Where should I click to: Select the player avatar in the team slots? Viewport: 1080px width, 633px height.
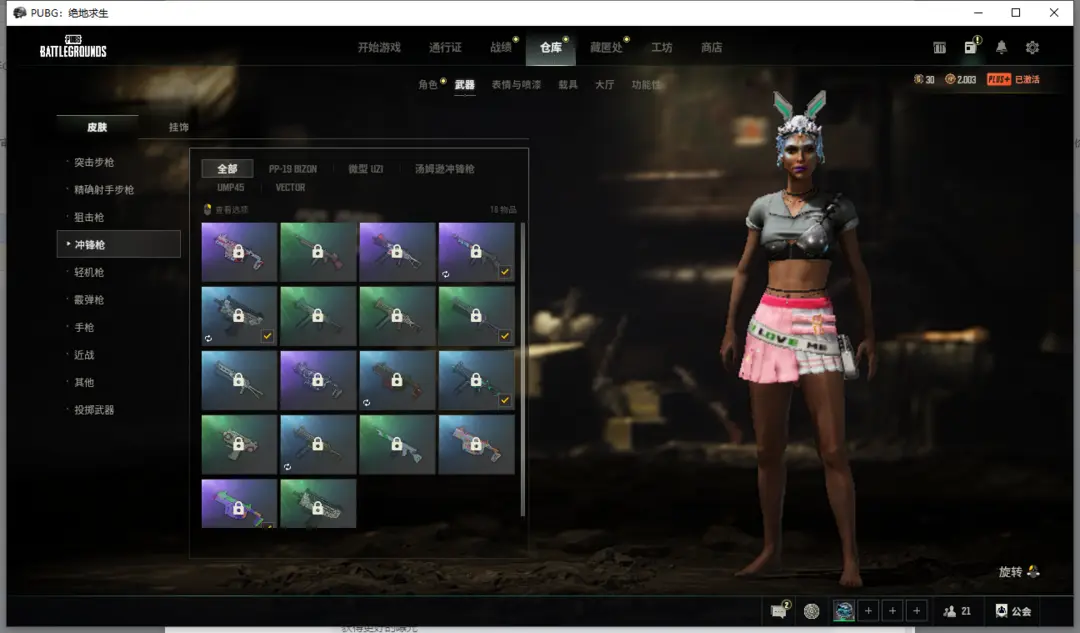[844, 611]
